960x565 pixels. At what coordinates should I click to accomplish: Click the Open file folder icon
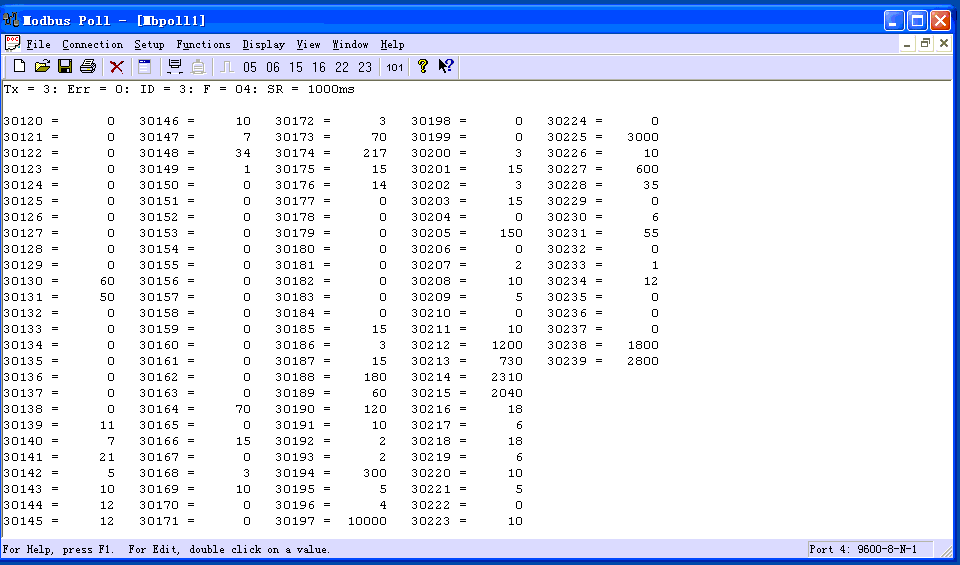pyautogui.click(x=42, y=67)
